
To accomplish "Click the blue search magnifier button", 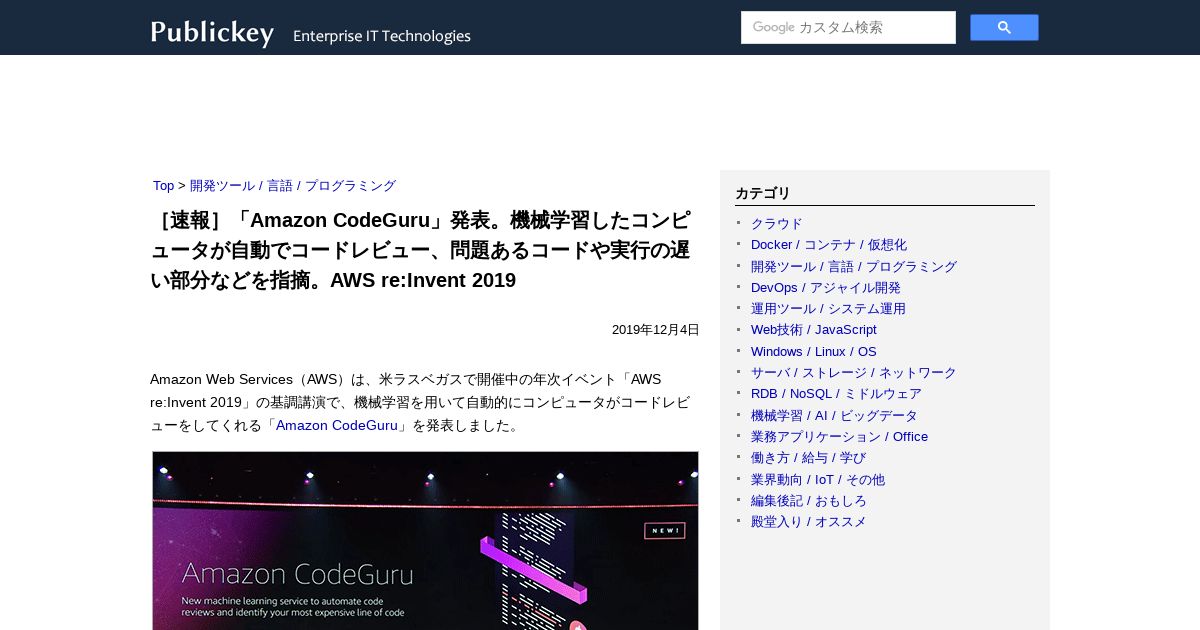I will point(1004,28).
